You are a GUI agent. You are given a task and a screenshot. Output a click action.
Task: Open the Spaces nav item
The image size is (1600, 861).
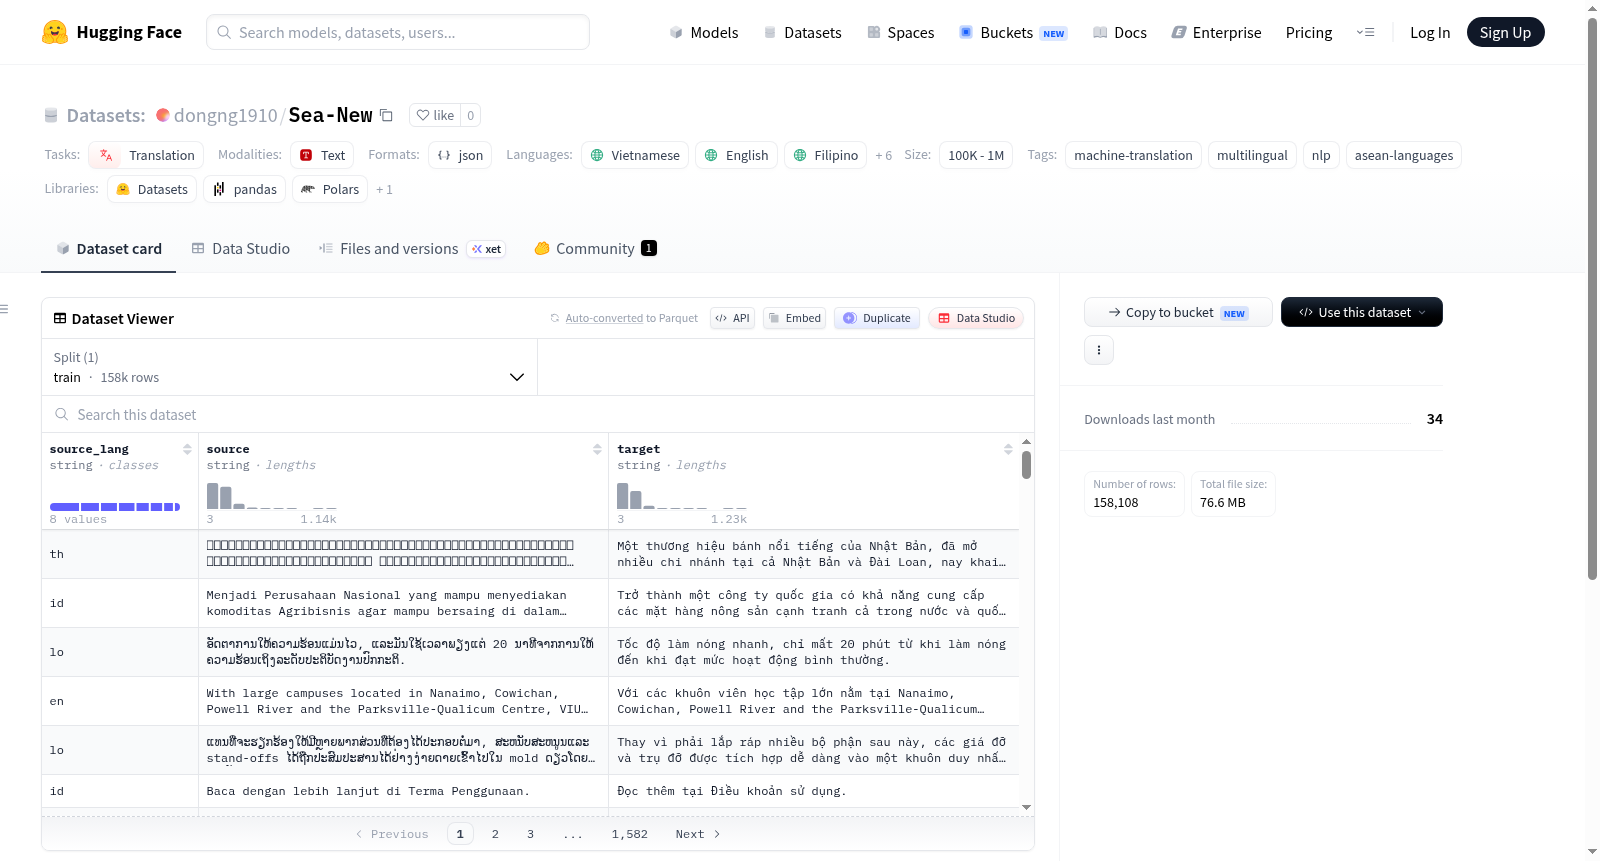900,33
